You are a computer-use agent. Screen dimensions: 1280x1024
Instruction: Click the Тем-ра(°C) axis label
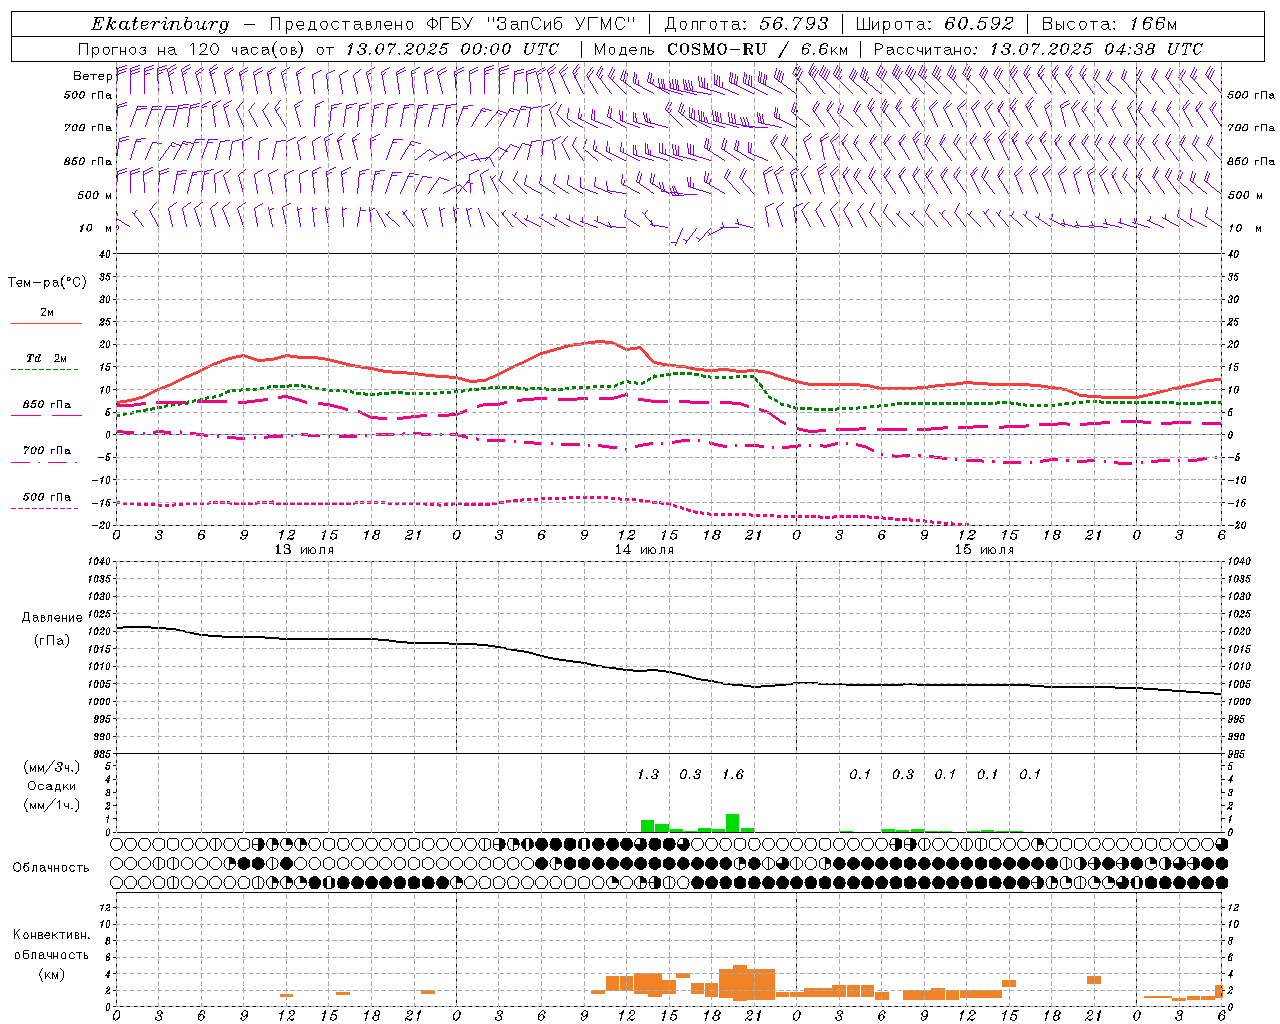pyautogui.click(x=47, y=283)
